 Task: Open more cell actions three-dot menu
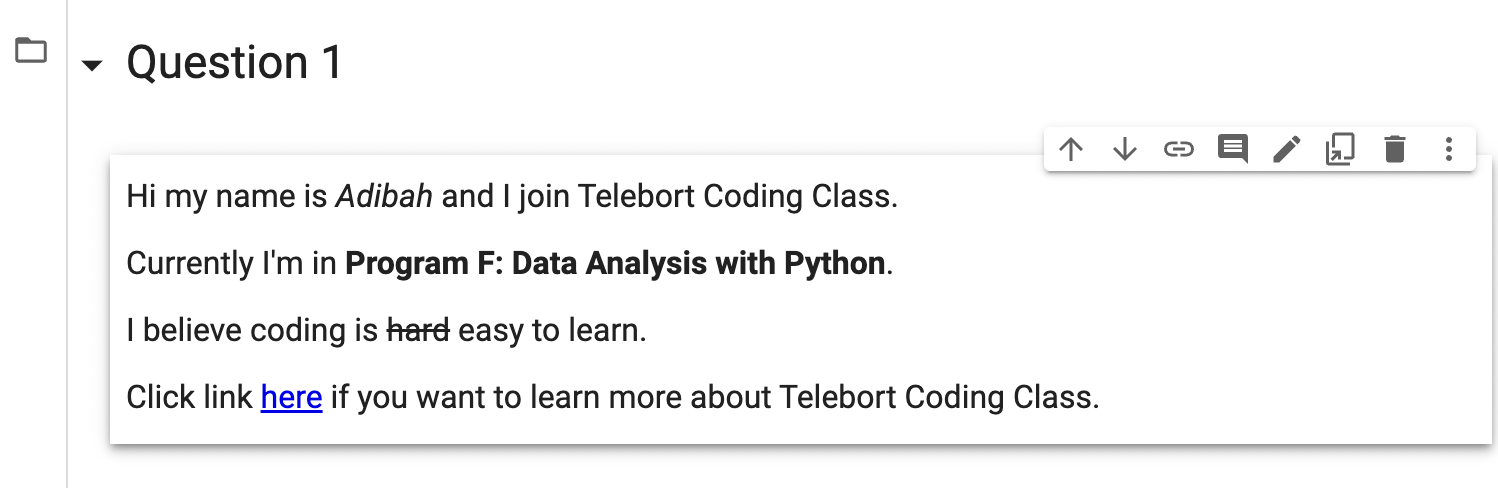[x=1448, y=150]
